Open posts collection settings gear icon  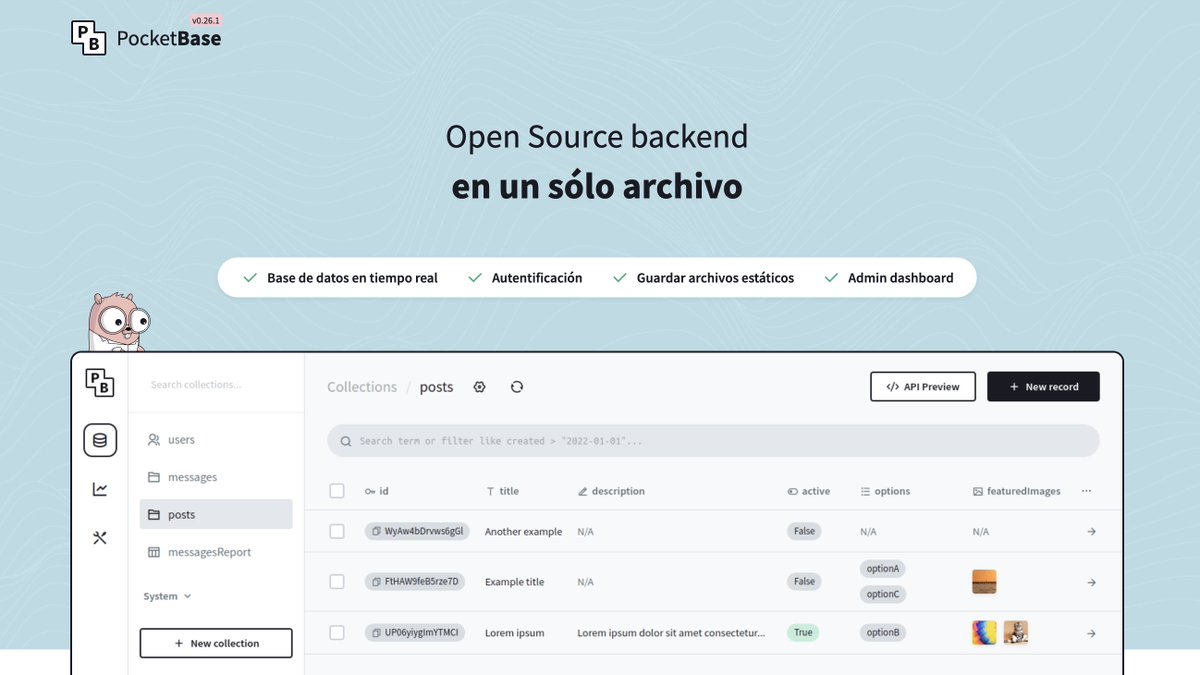479,386
